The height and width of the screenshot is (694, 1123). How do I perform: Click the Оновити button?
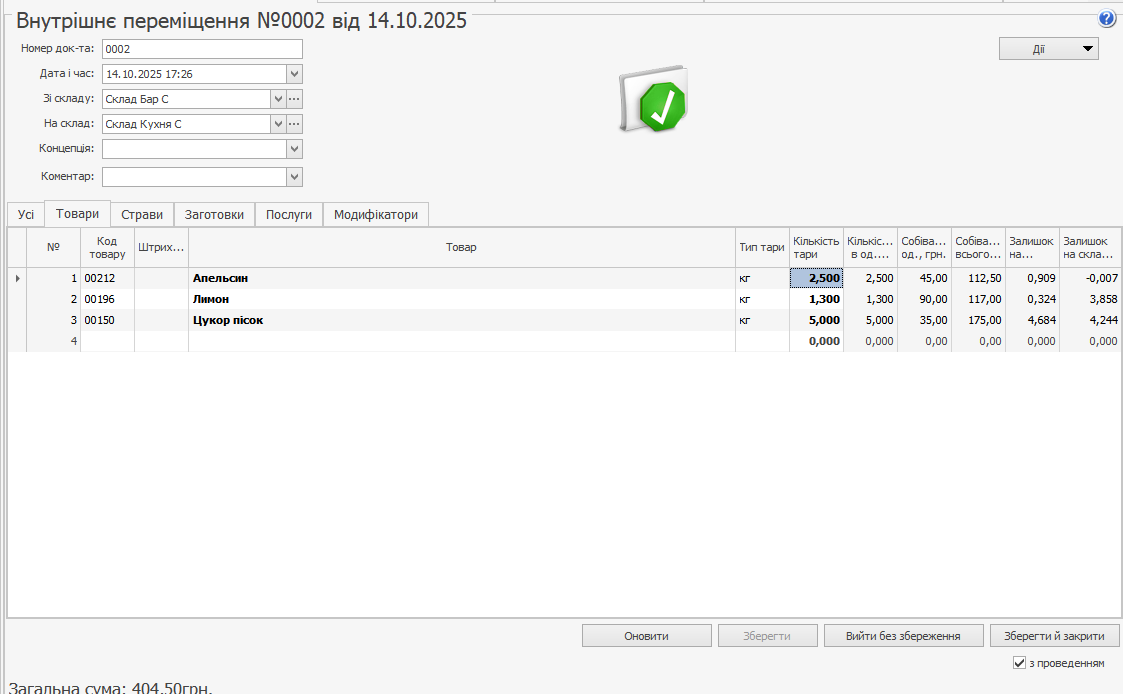(646, 636)
